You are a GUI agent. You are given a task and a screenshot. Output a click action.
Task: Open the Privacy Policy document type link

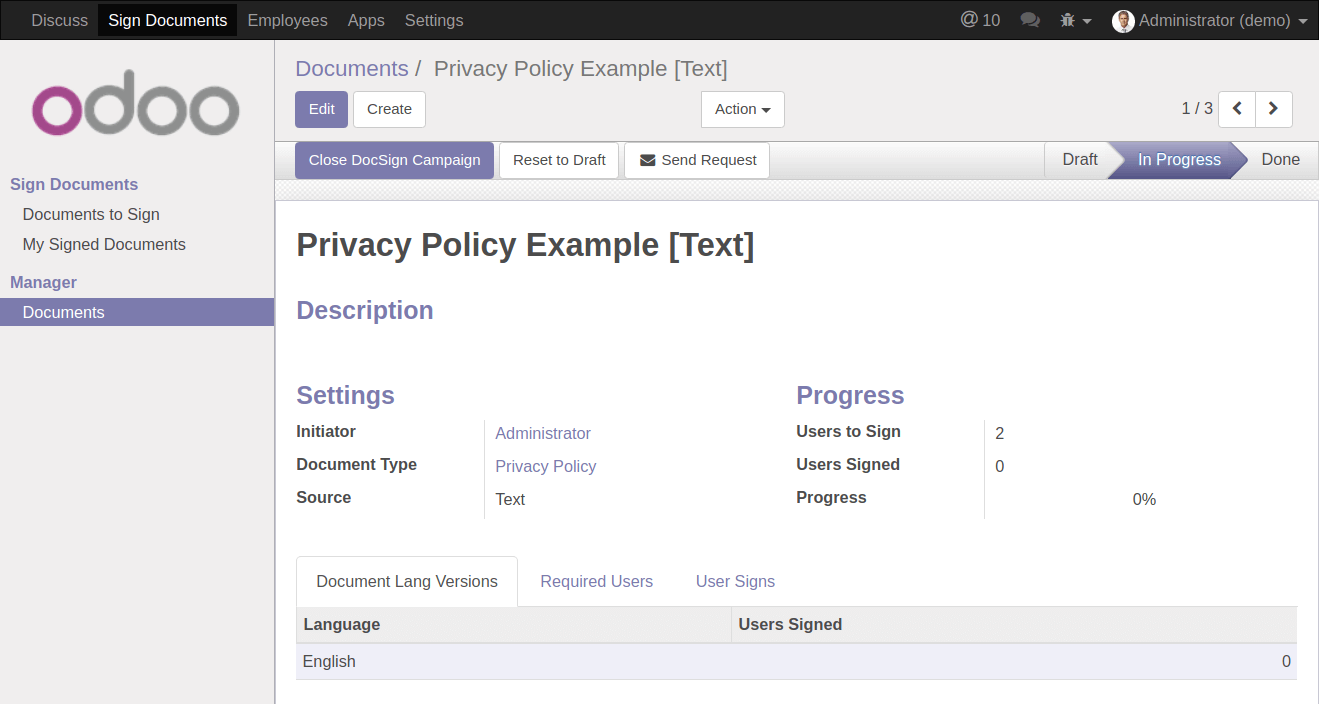[x=545, y=466]
